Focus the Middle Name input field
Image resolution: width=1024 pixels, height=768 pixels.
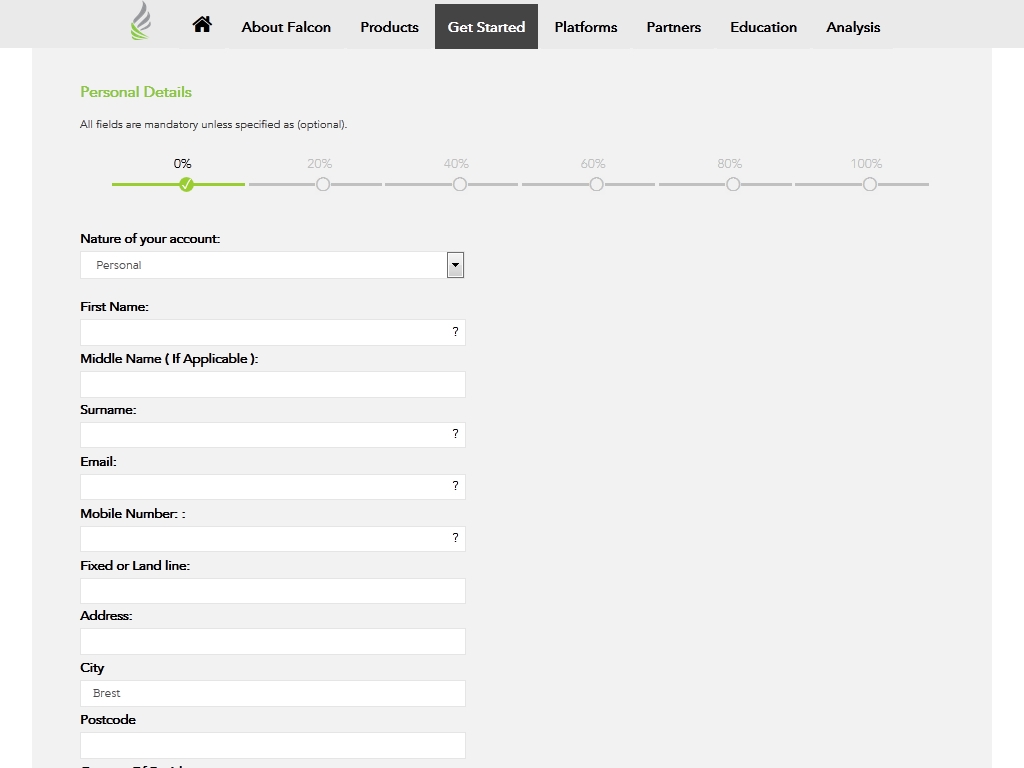(x=272, y=385)
